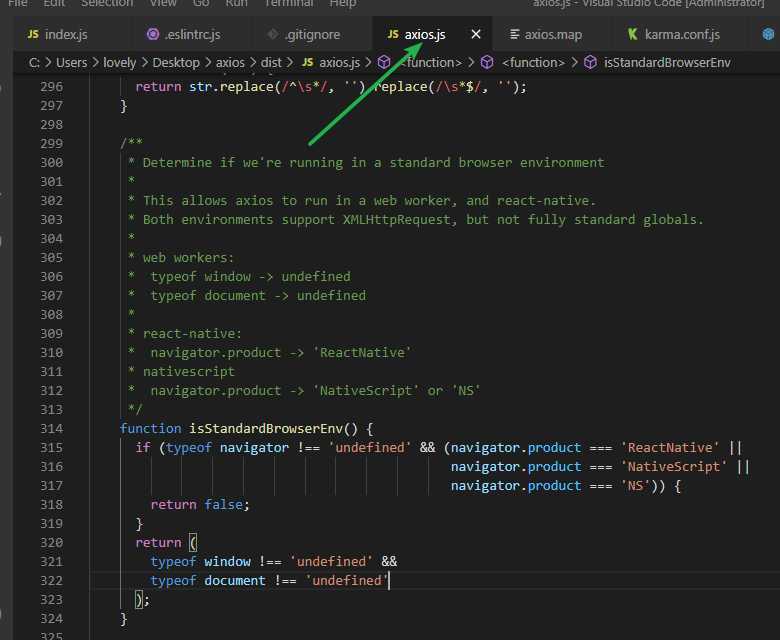Click line number 314 in gutter

[52, 429]
